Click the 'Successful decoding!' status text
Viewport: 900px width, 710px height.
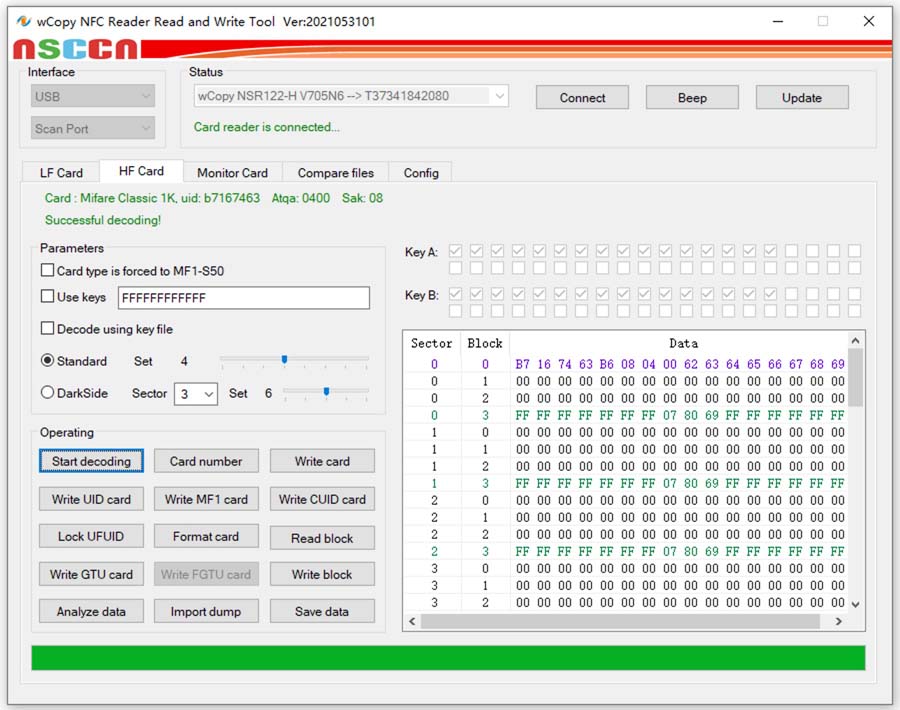coord(103,220)
